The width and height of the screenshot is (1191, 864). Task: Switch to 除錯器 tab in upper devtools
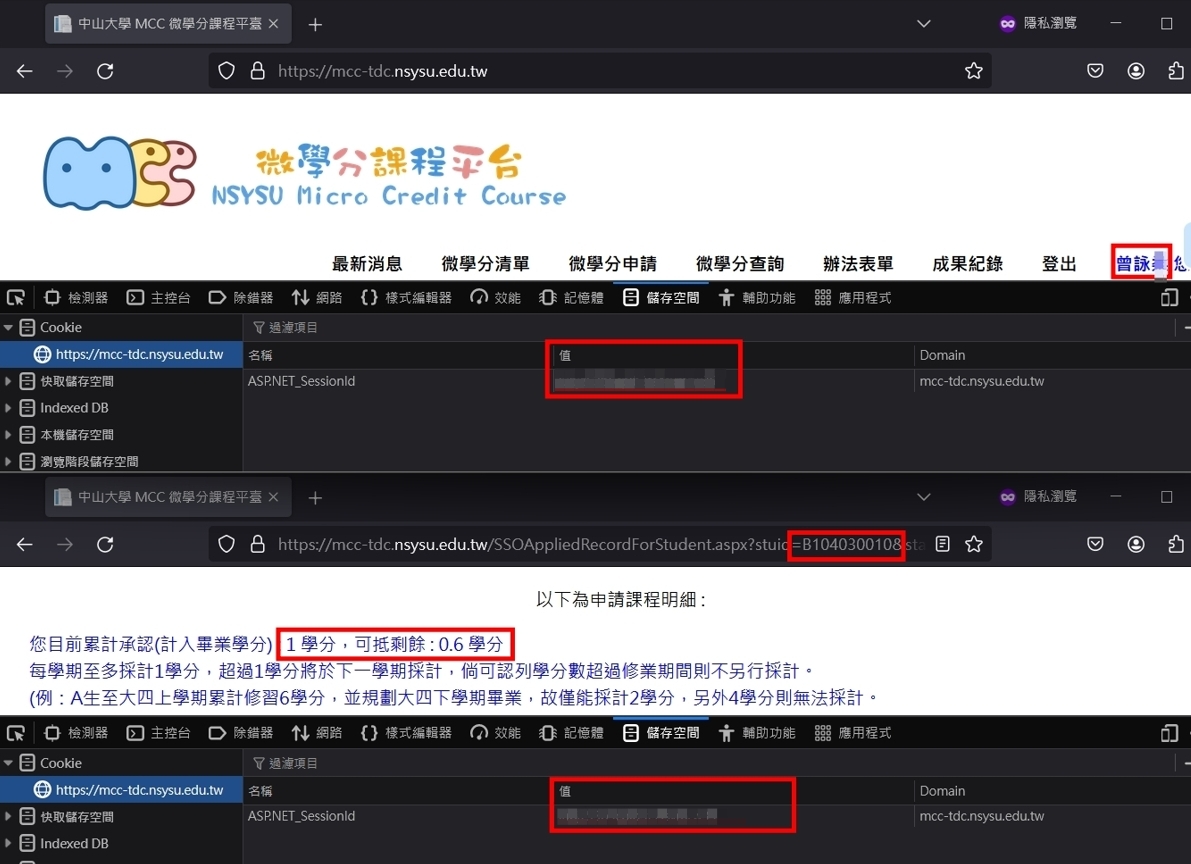pyautogui.click(x=241, y=297)
